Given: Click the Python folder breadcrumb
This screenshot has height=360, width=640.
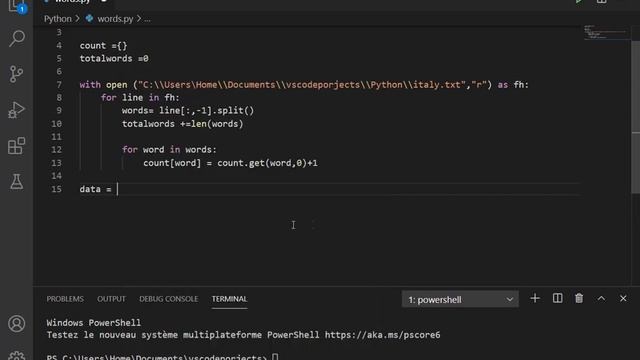Looking at the screenshot, I should click(x=58, y=19).
